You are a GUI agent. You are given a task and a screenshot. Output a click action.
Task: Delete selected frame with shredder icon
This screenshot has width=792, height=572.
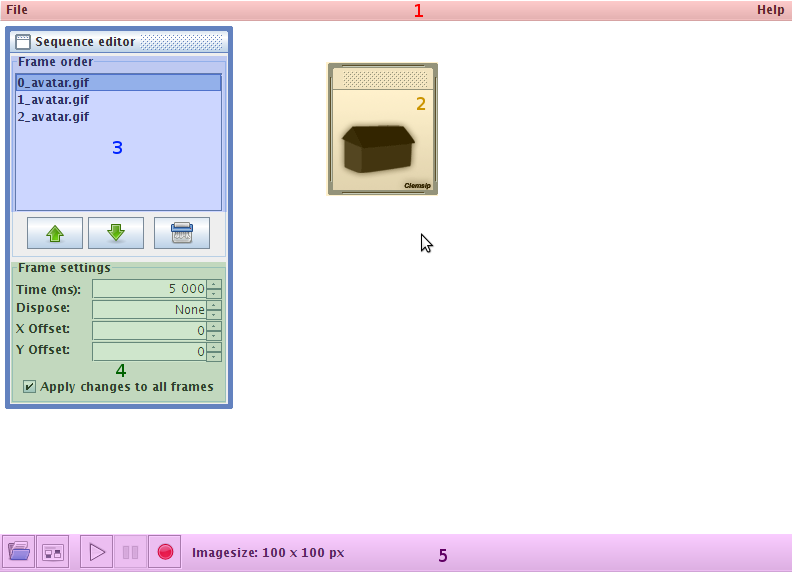pos(182,233)
